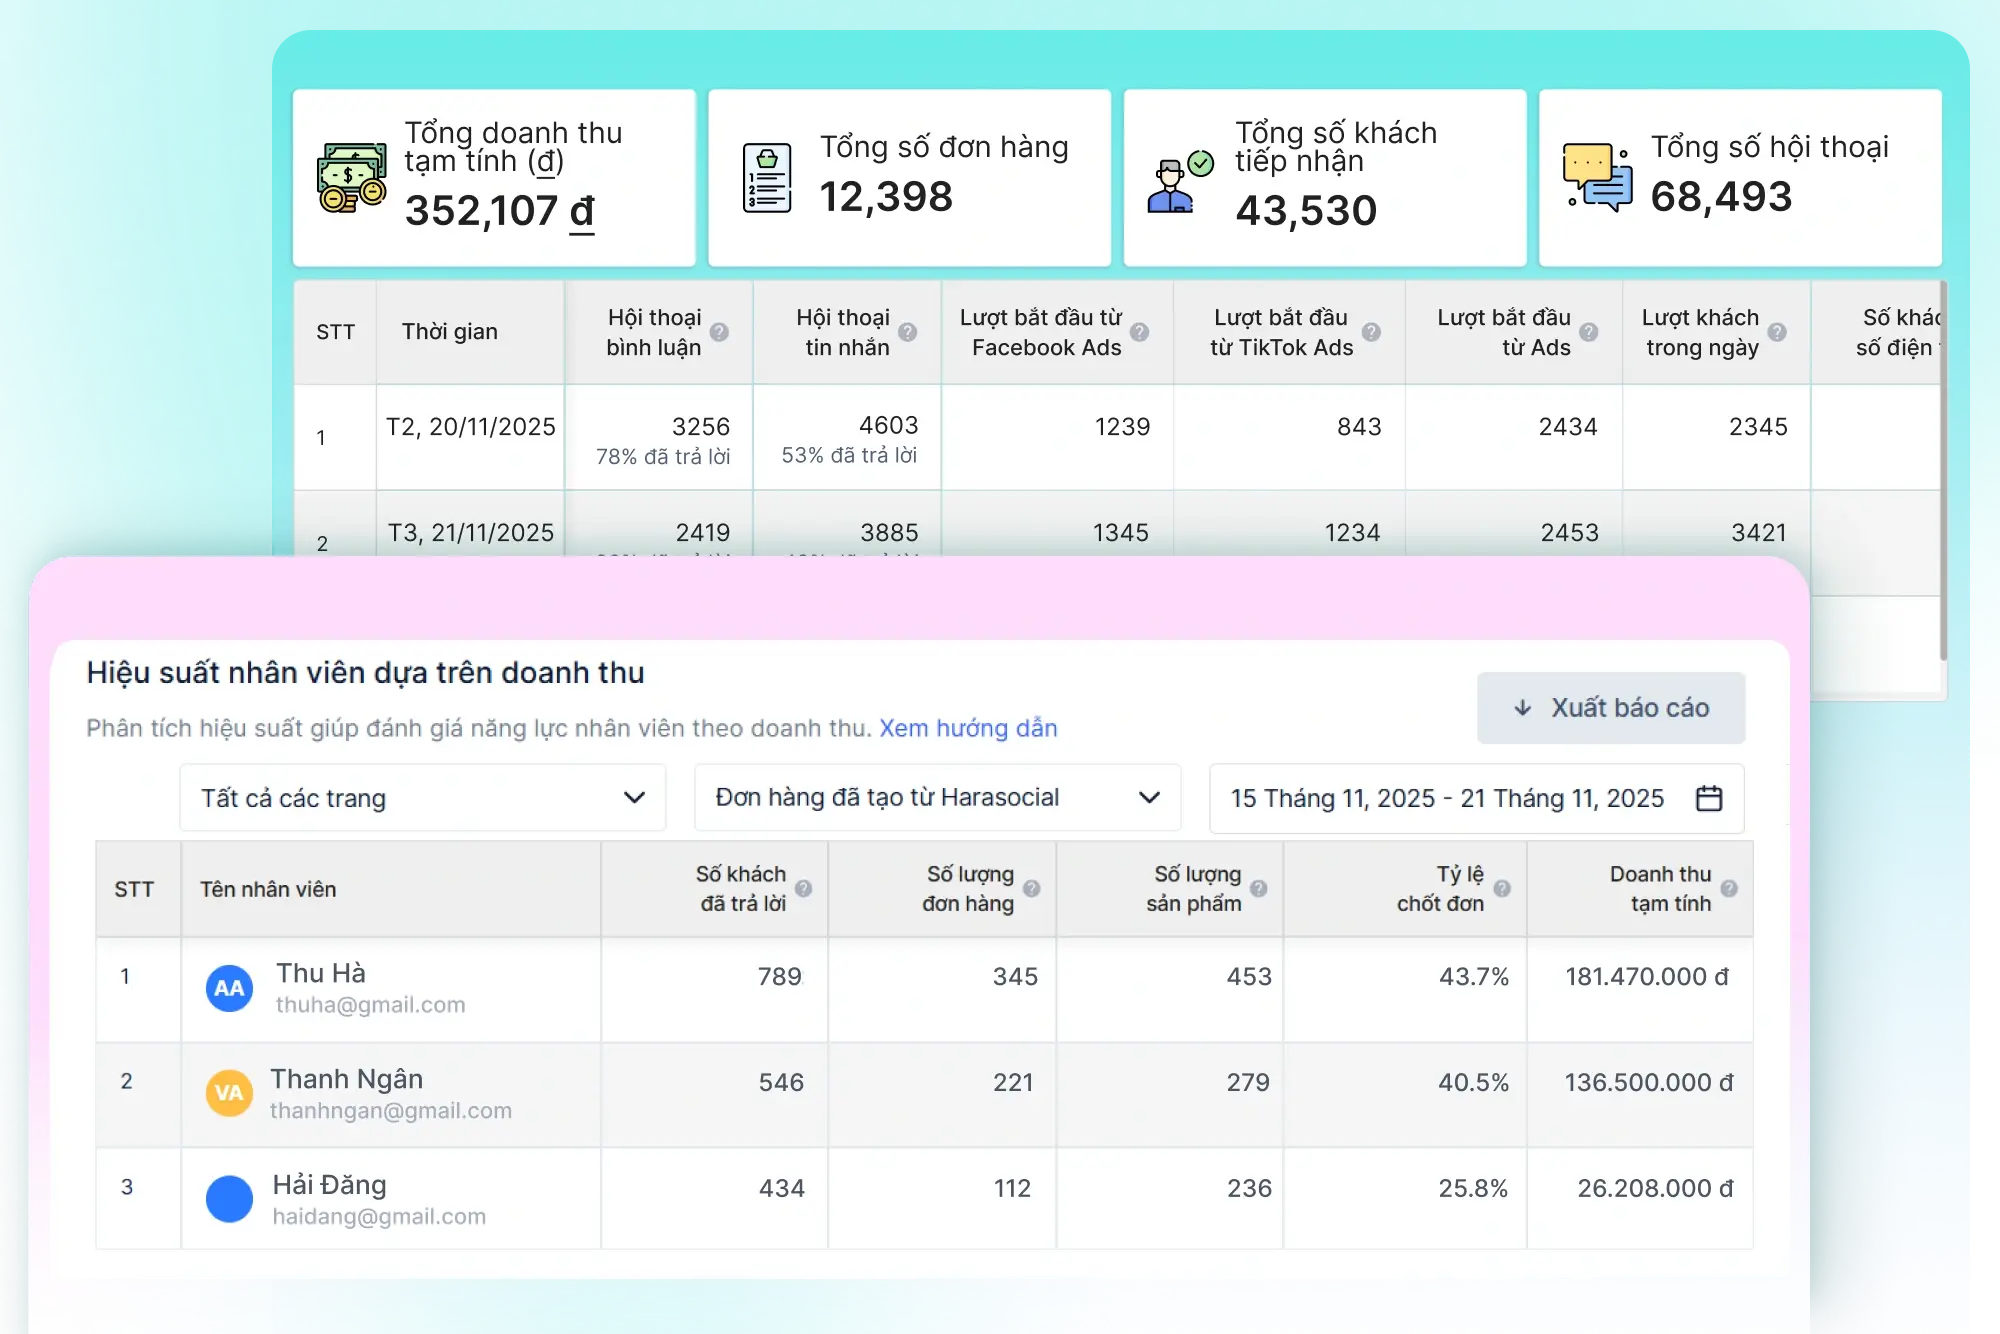The image size is (2000, 1334).
Task: Open the Tất cả các trang dropdown
Action: pos(422,798)
